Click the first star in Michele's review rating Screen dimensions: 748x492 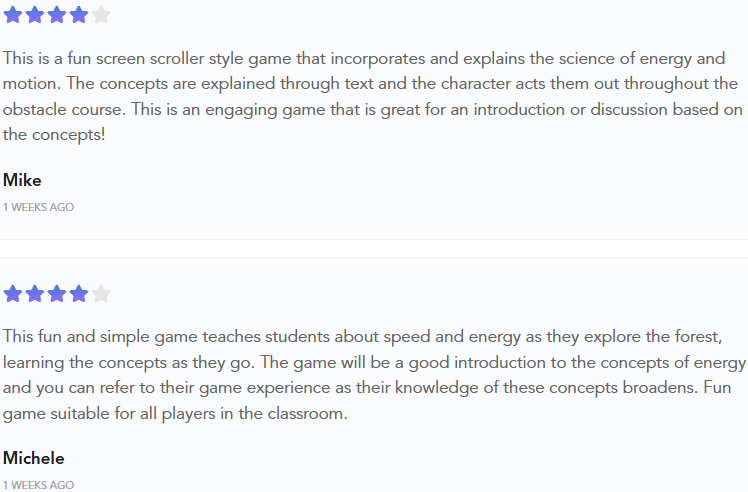point(13,293)
